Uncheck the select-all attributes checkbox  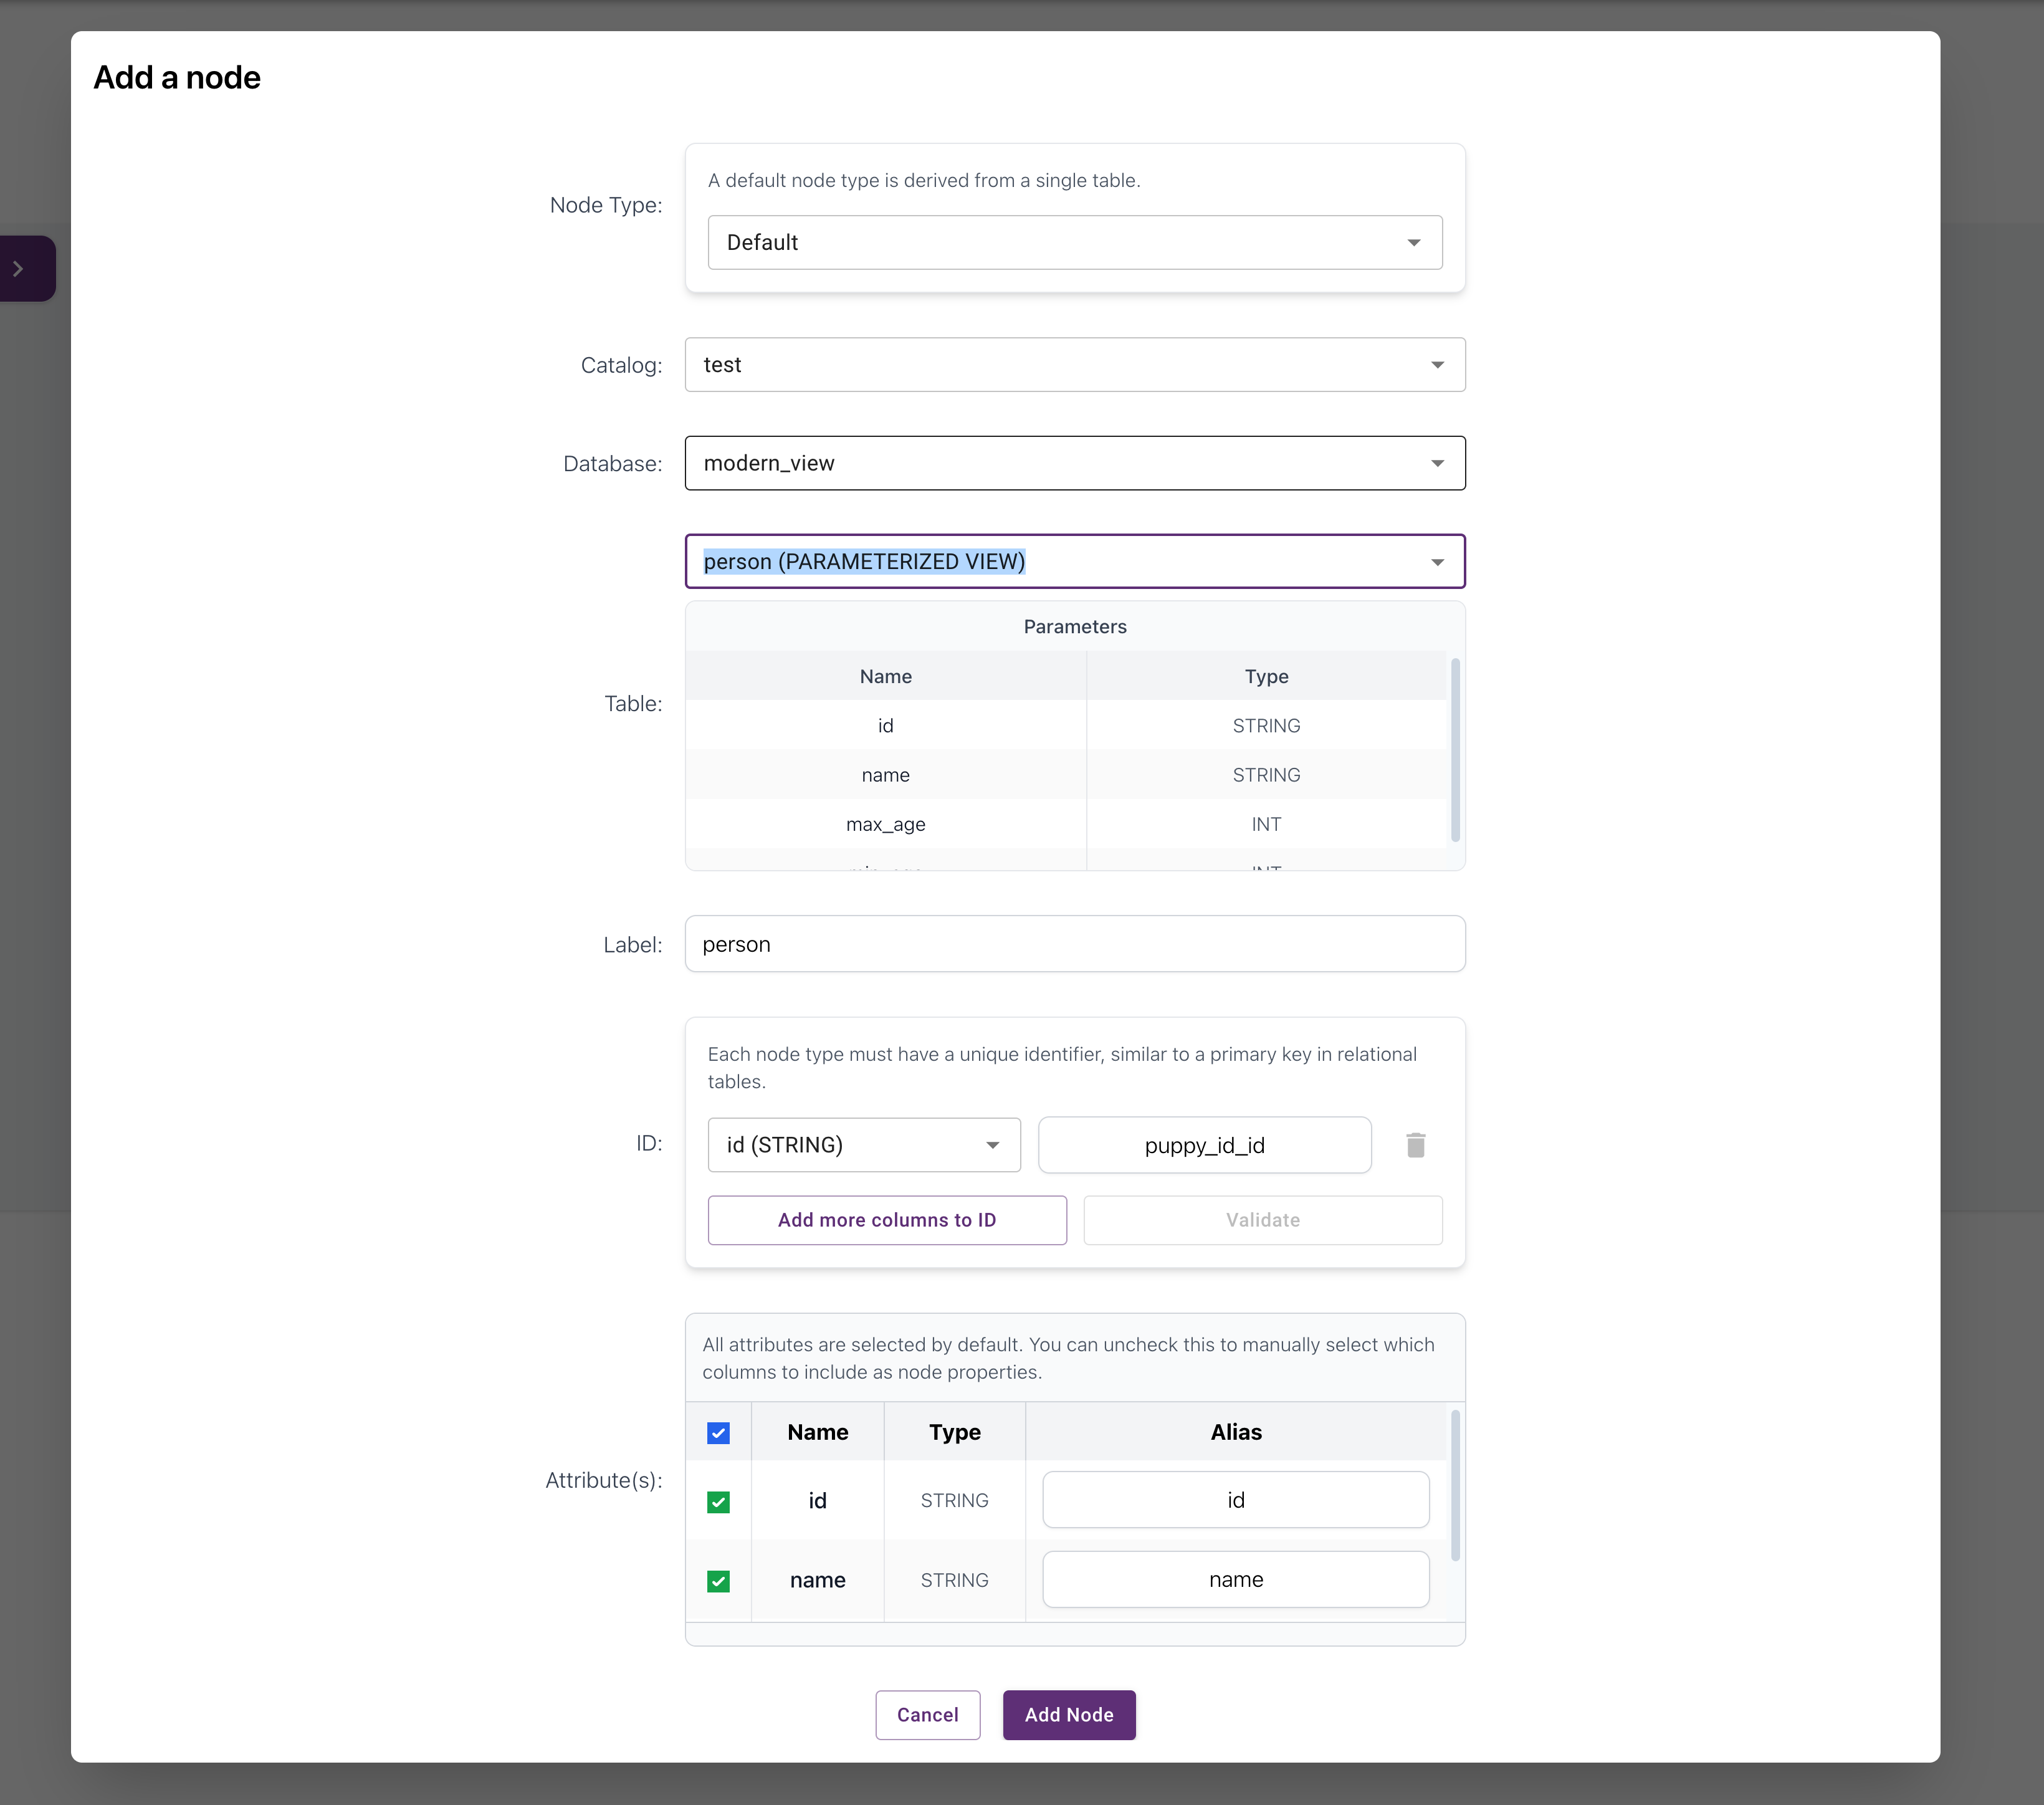coord(718,1432)
